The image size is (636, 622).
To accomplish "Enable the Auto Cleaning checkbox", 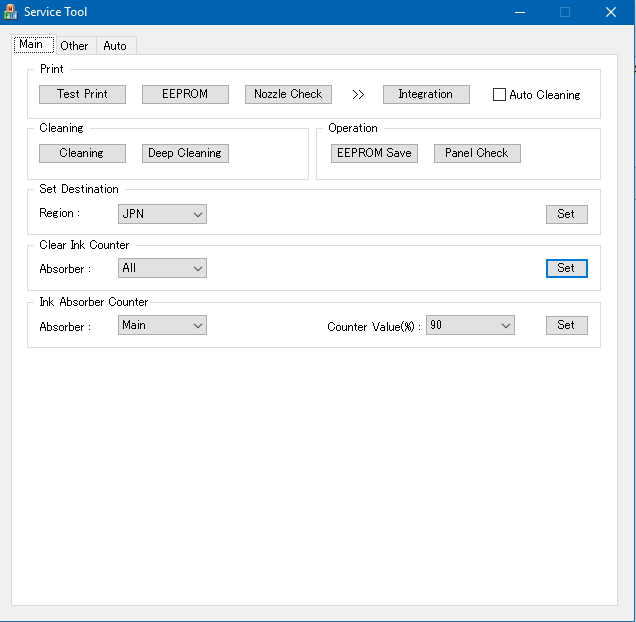I will 500,95.
